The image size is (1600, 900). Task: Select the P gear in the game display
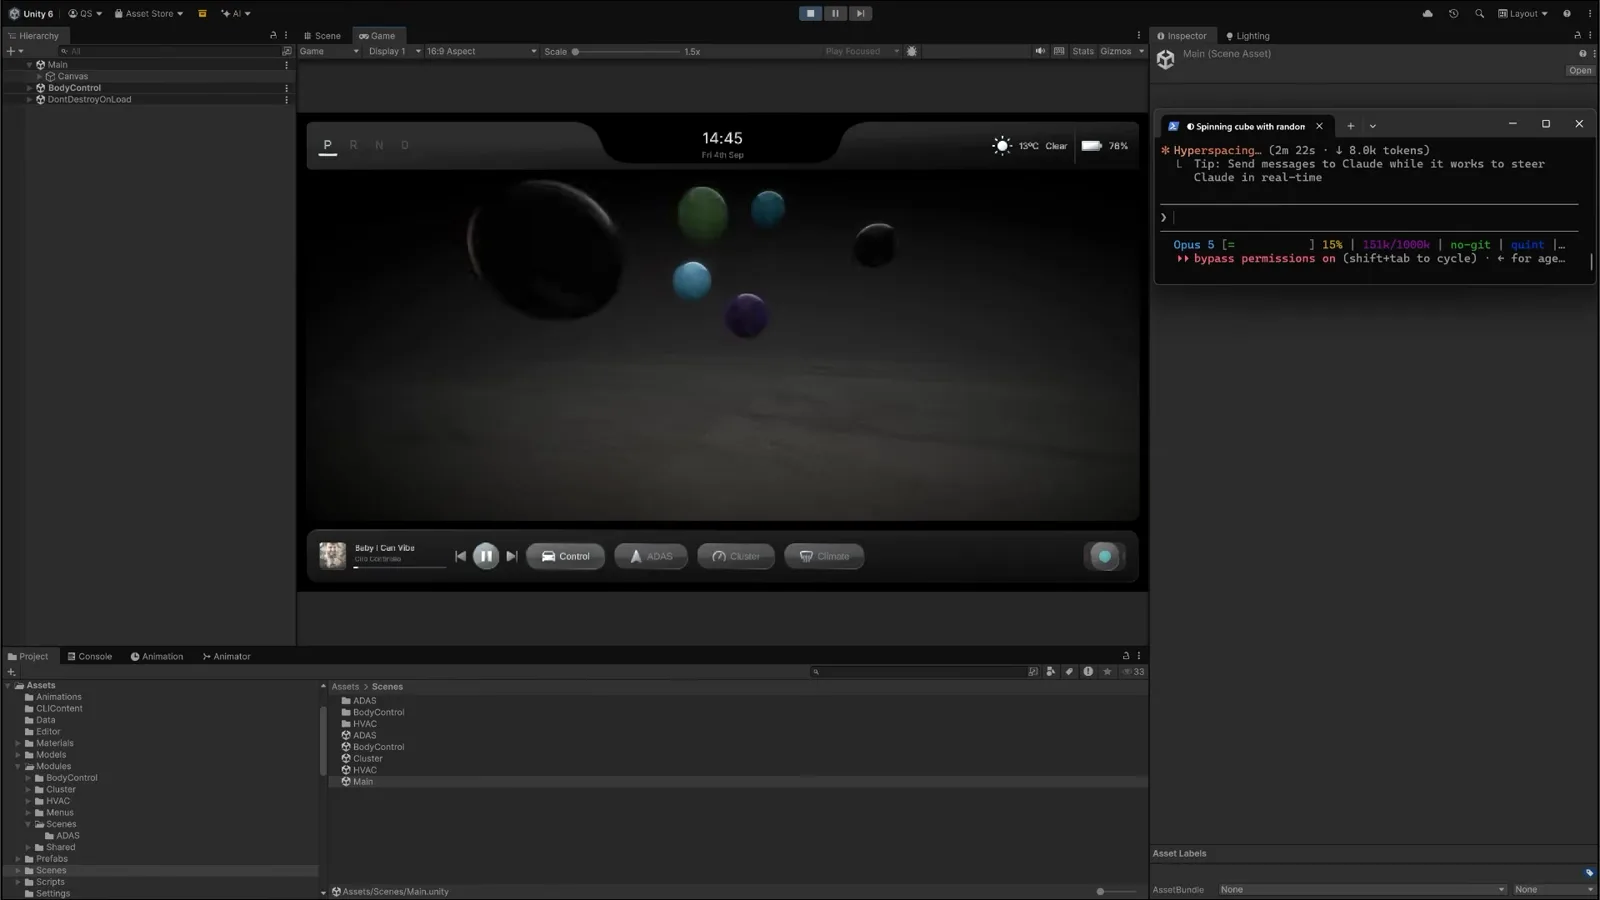327,145
